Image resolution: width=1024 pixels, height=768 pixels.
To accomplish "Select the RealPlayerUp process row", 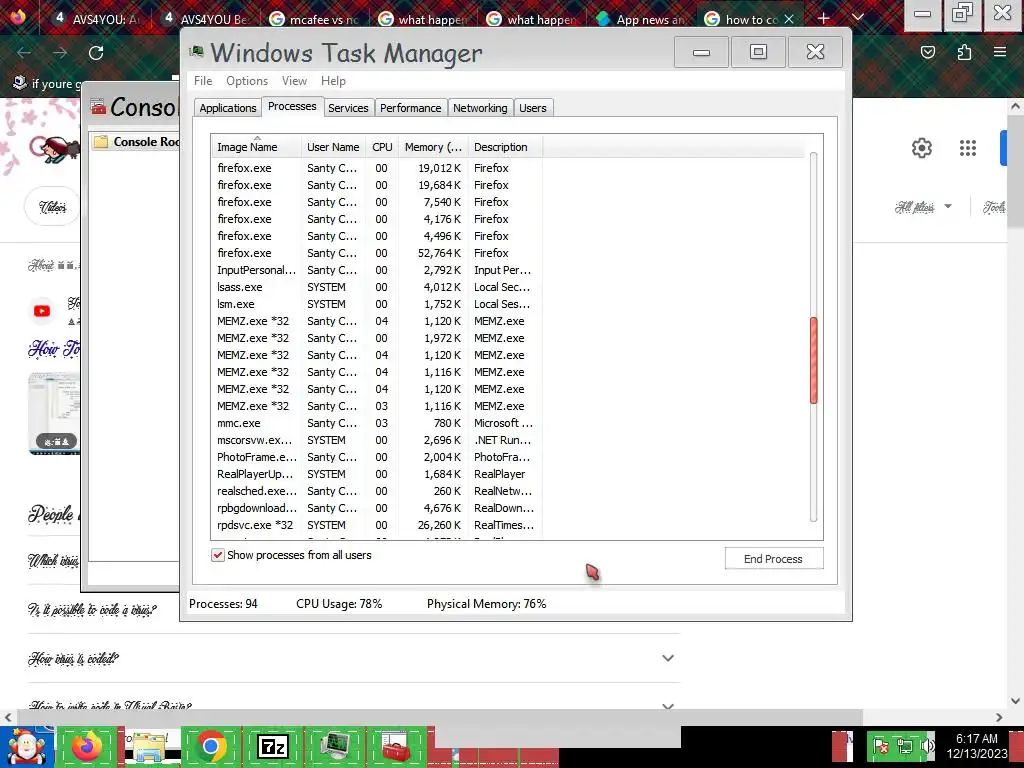I will point(376,474).
